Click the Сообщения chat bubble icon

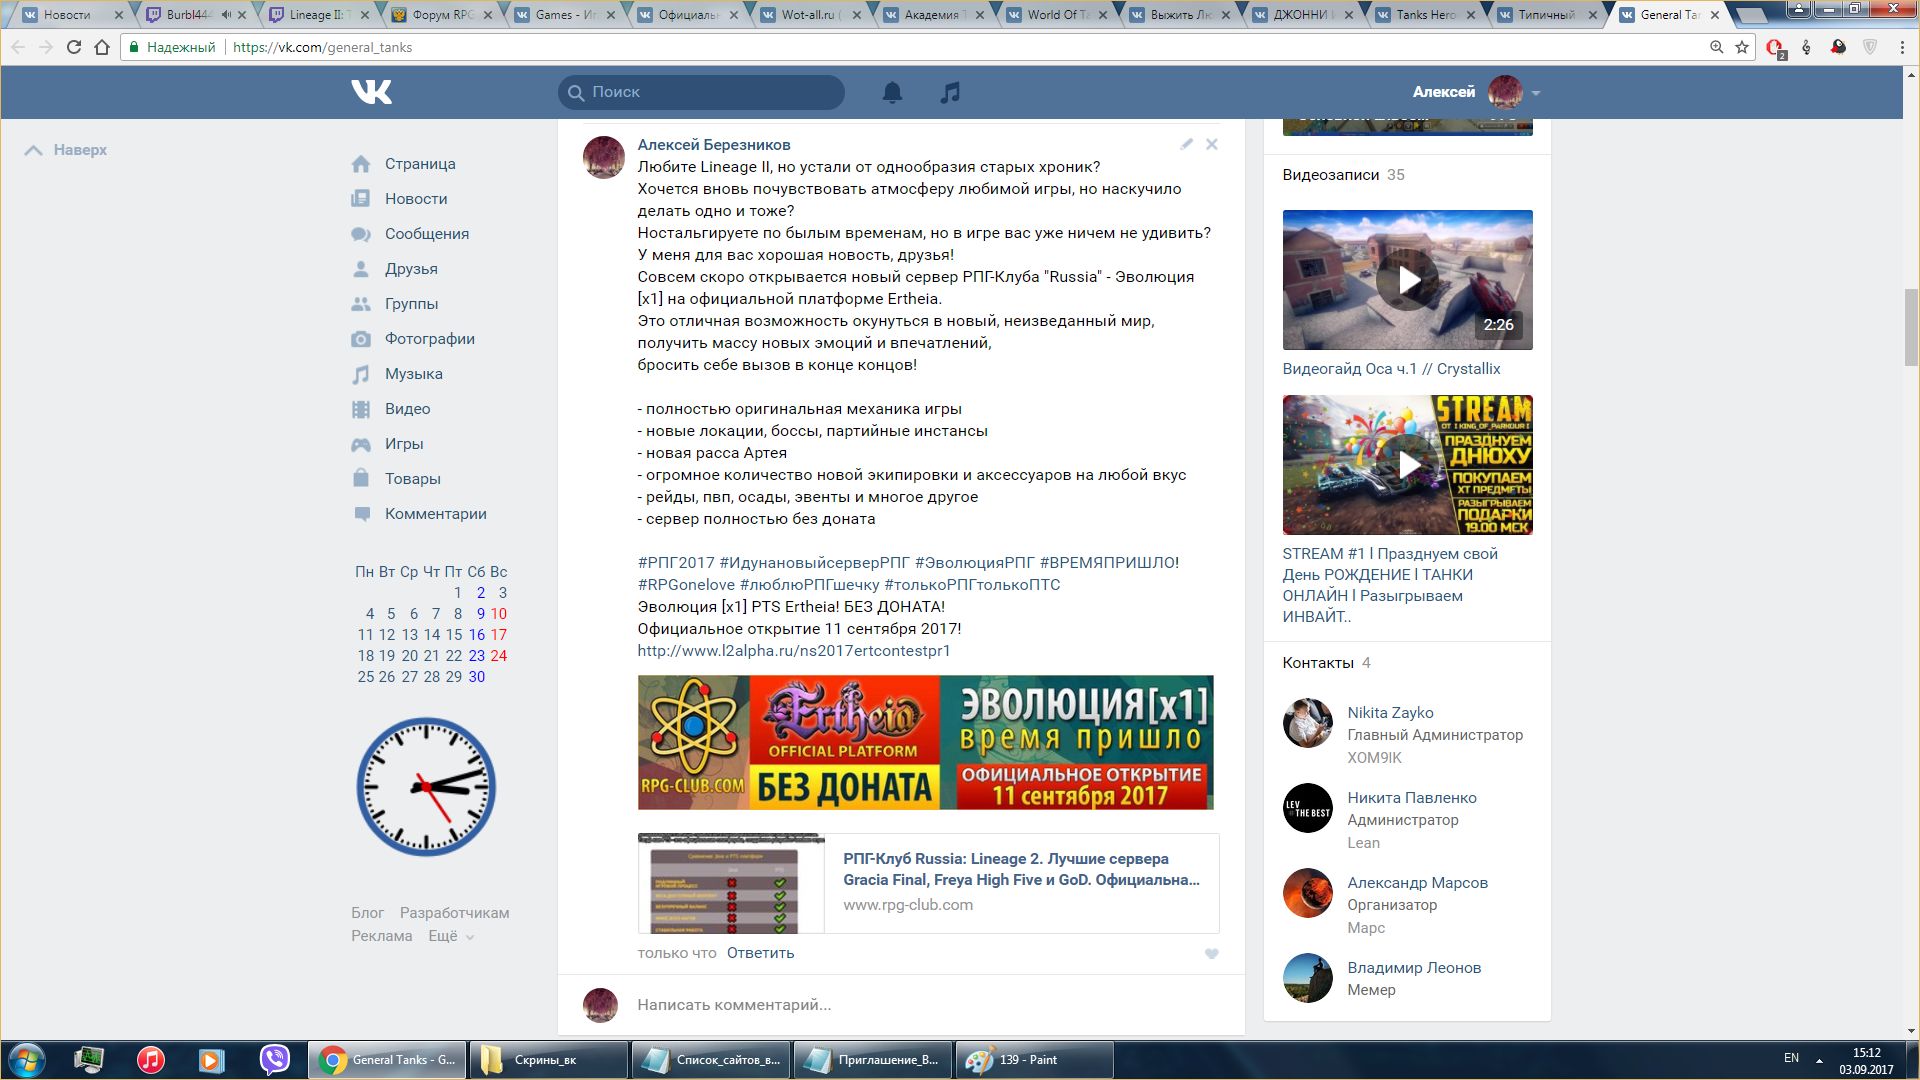[x=361, y=234]
